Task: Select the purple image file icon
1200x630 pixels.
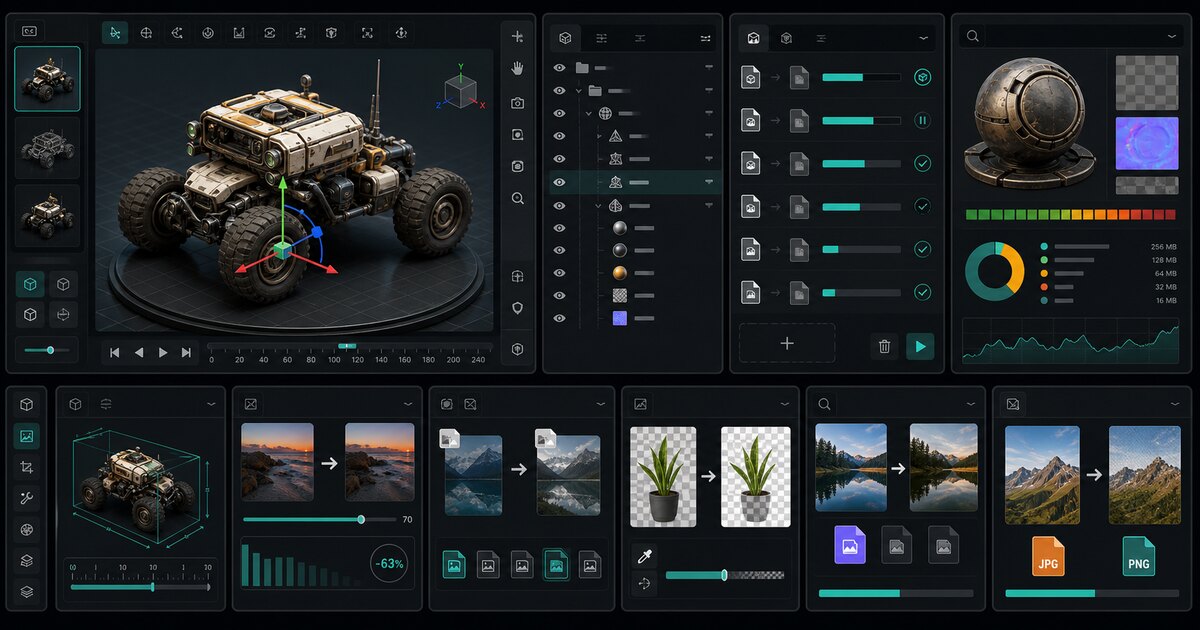Action: coord(849,545)
